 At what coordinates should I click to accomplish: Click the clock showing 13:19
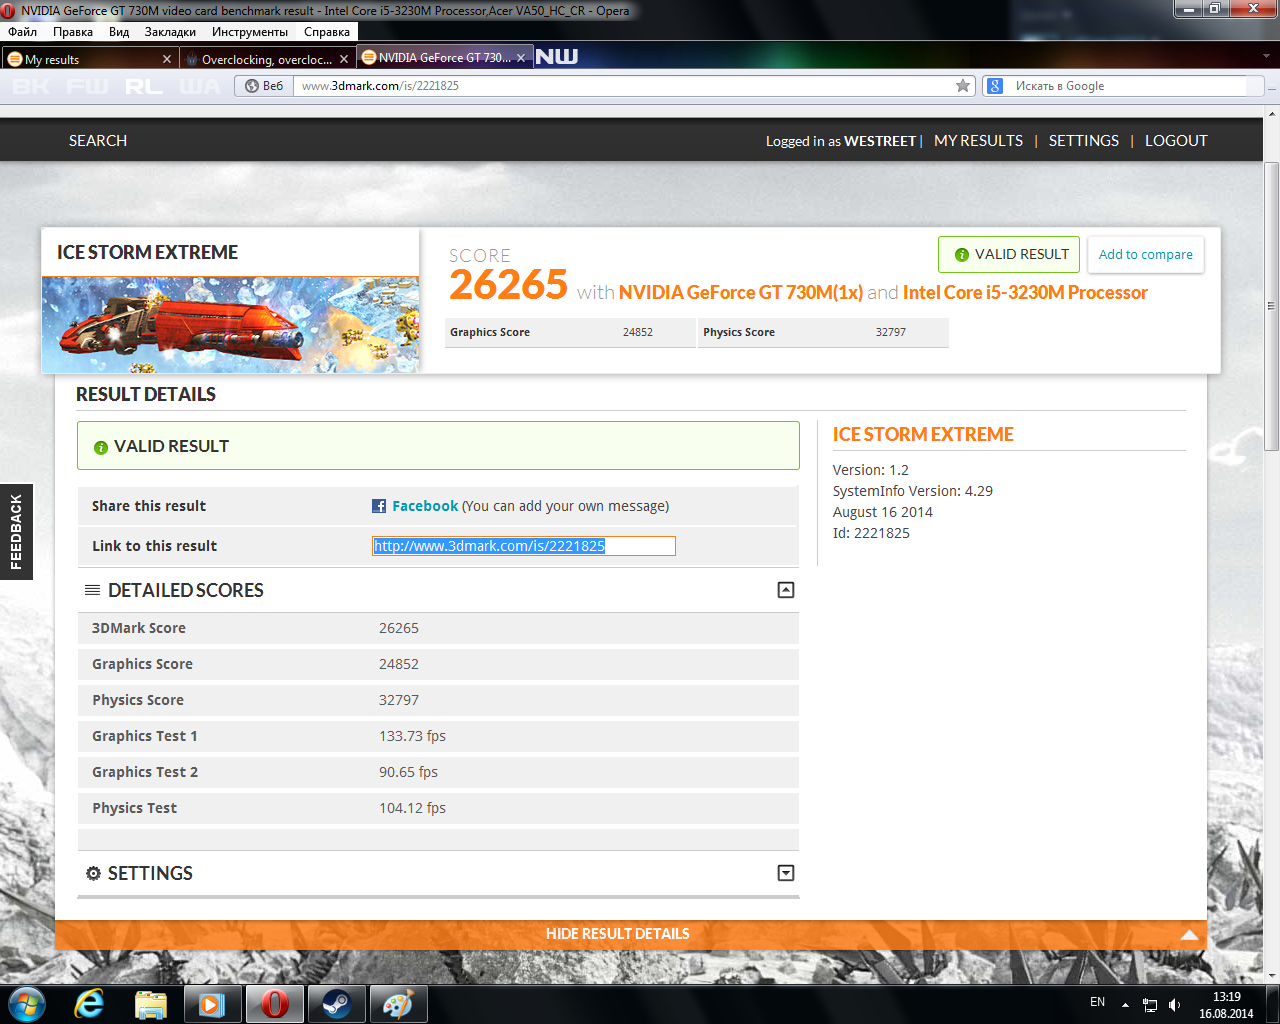1226,997
